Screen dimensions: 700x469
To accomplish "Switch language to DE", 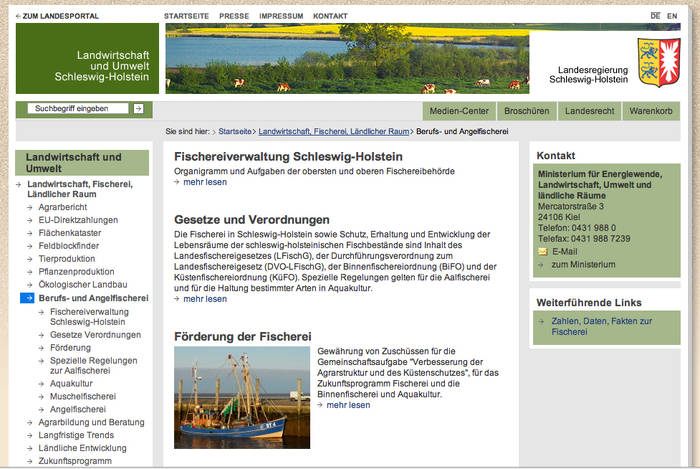I will [x=655, y=16].
